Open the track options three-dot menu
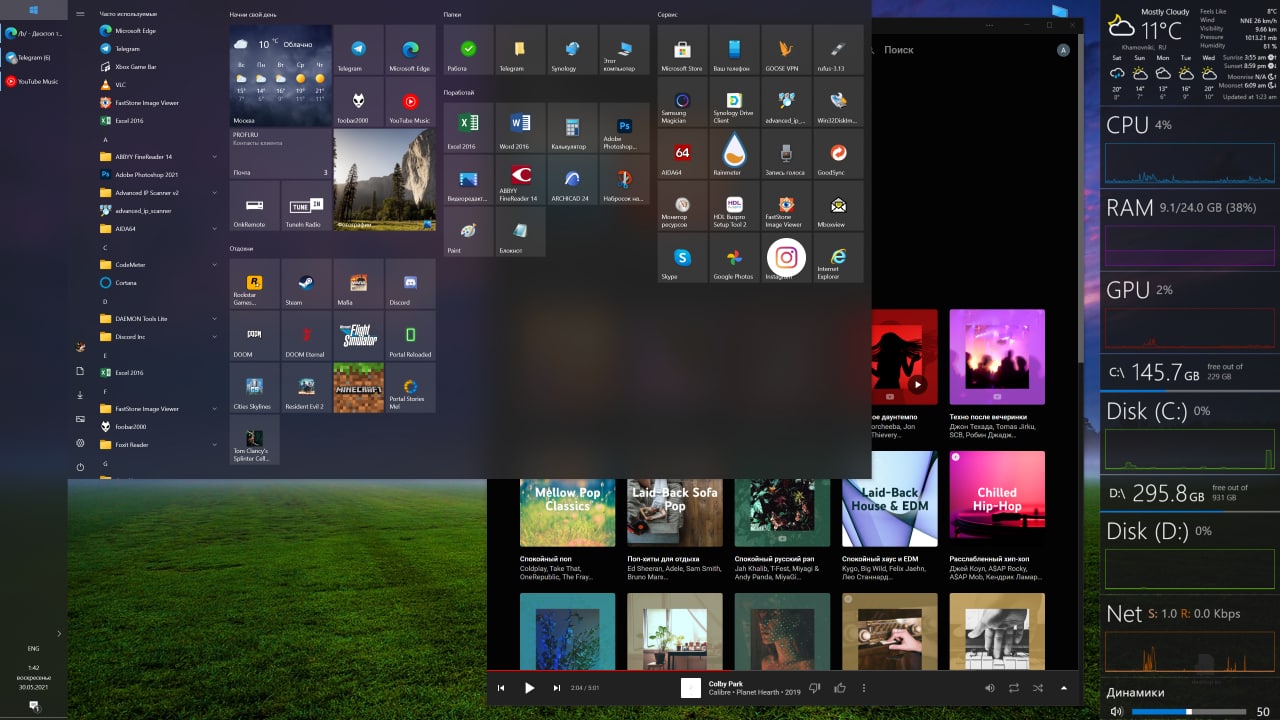This screenshot has height=720, width=1280. click(x=864, y=688)
